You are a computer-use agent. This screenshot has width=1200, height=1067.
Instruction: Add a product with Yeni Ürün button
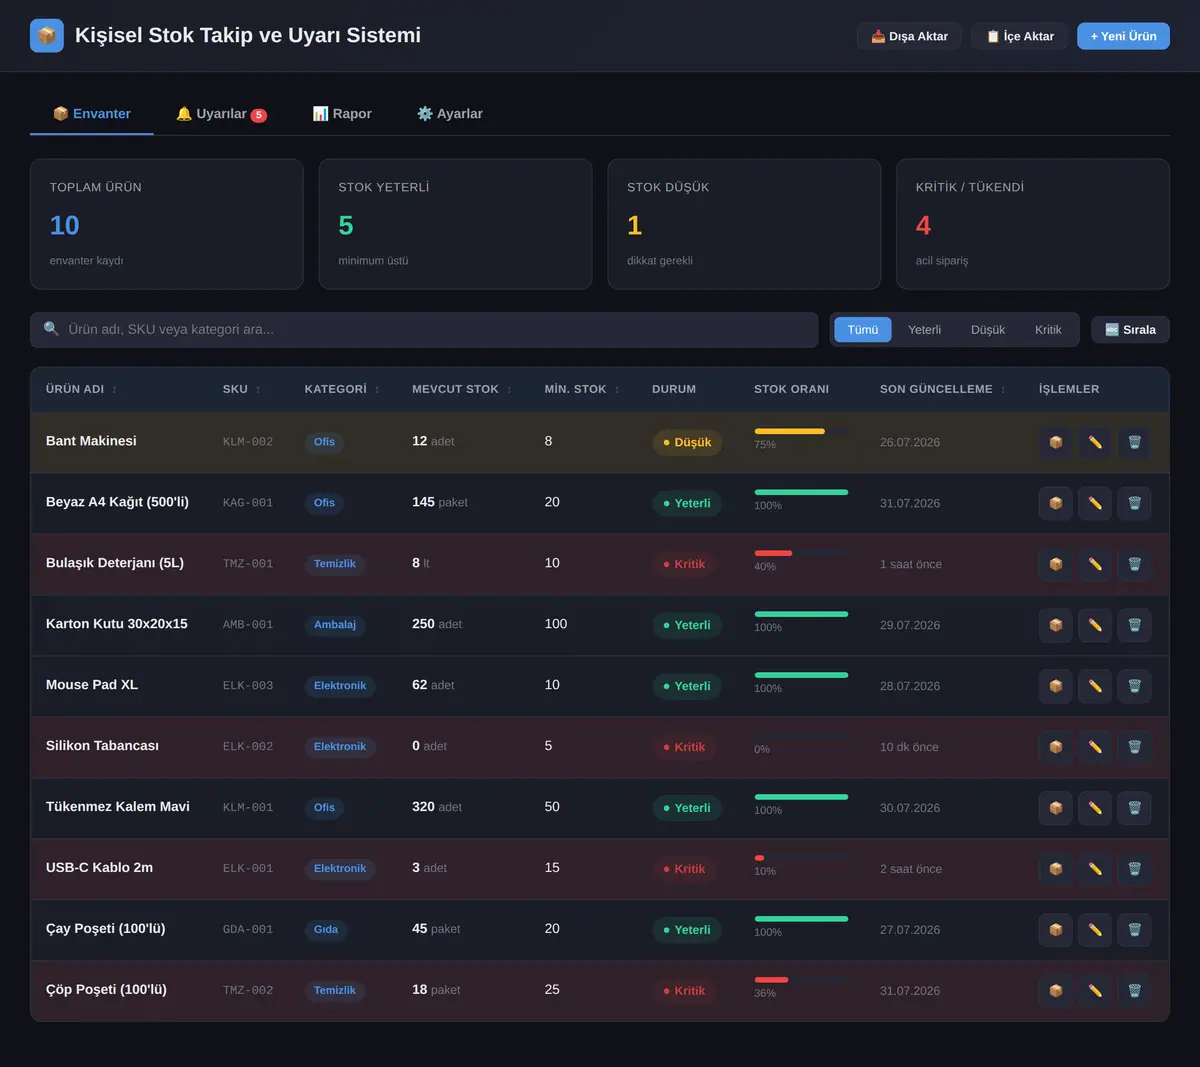(x=1123, y=36)
